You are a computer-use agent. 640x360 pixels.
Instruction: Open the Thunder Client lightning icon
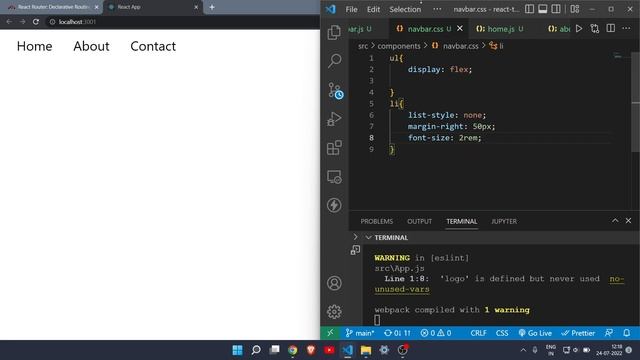click(x=334, y=205)
